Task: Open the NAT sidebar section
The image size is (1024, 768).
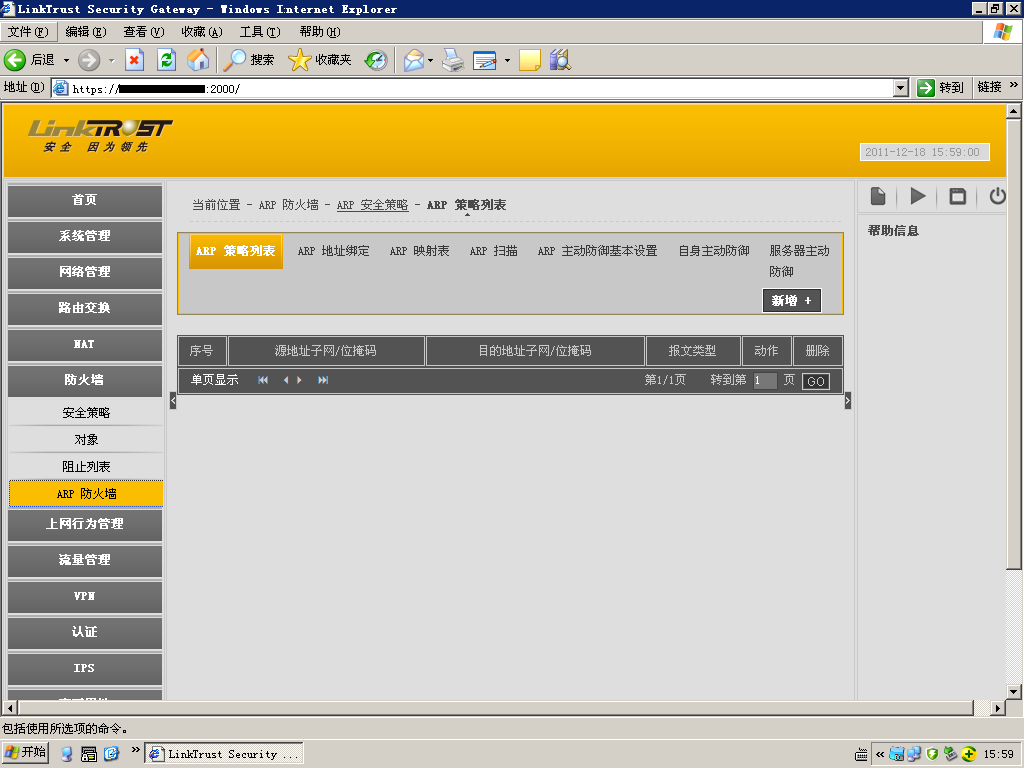Action: (x=85, y=345)
